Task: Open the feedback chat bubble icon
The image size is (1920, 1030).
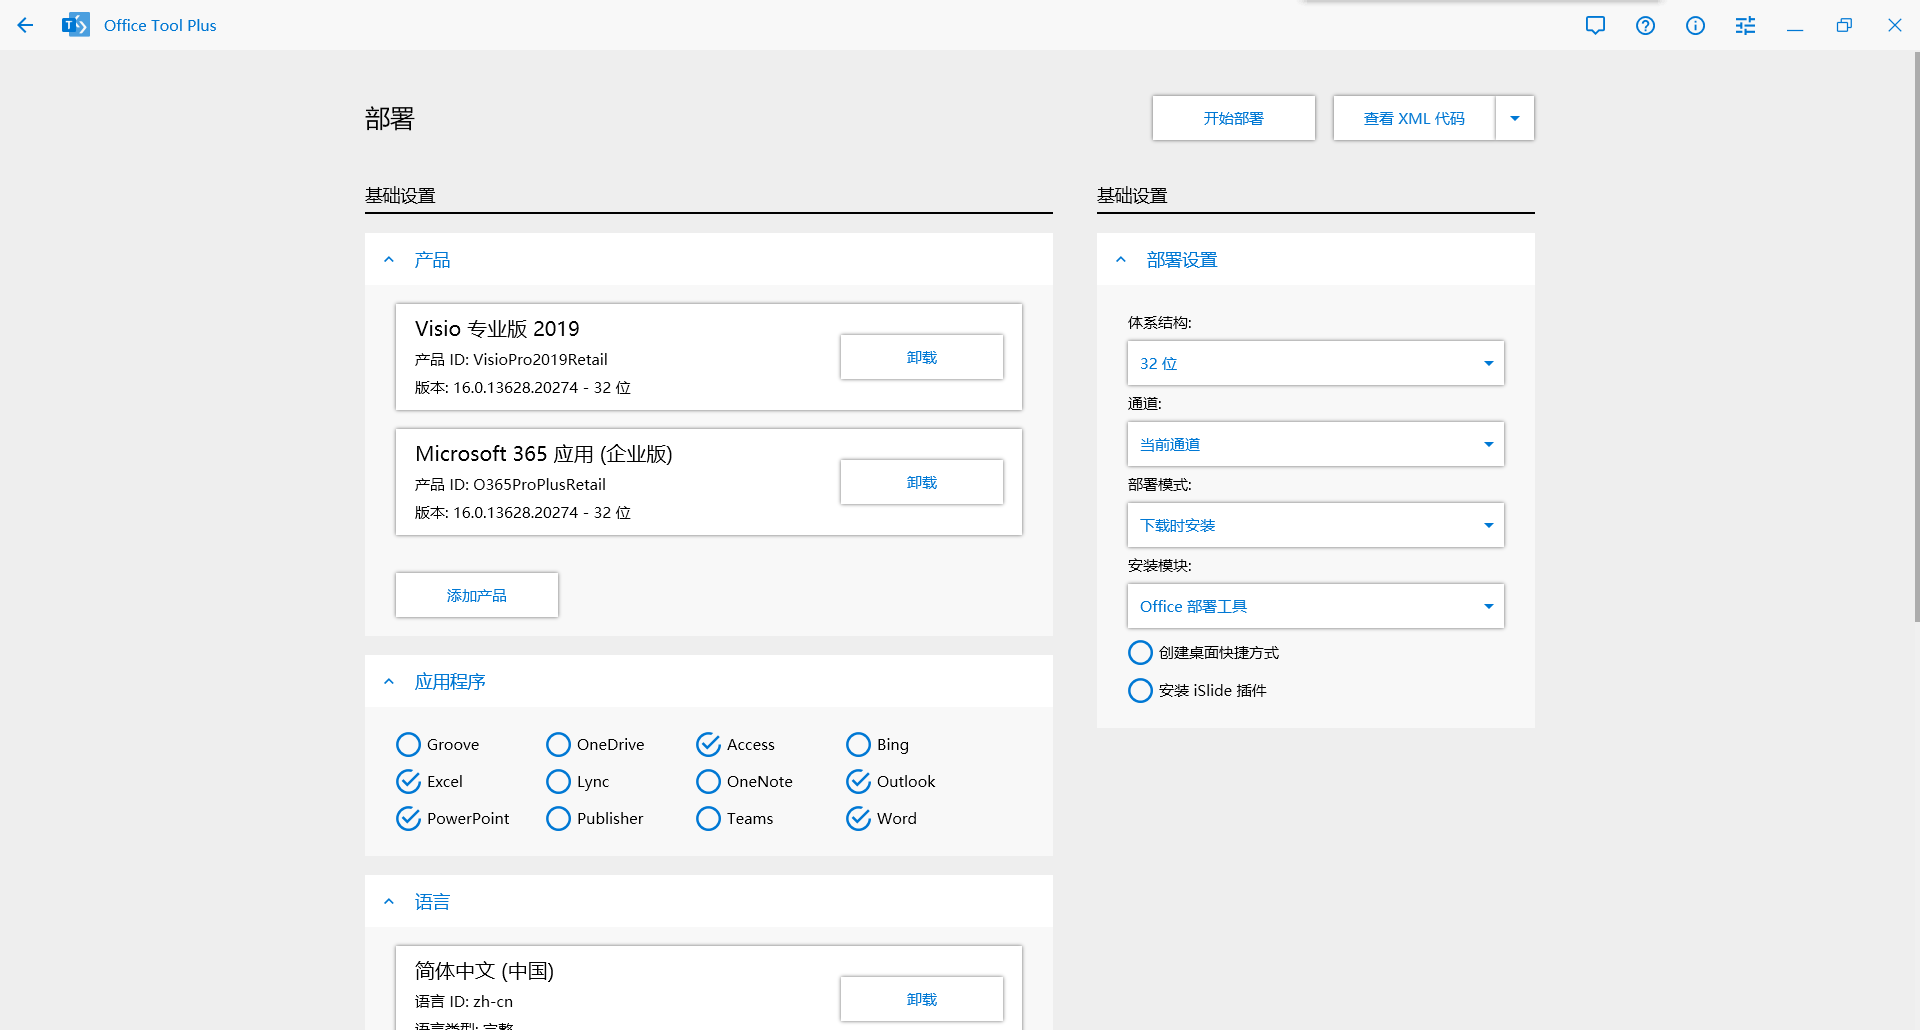Action: pyautogui.click(x=1595, y=25)
